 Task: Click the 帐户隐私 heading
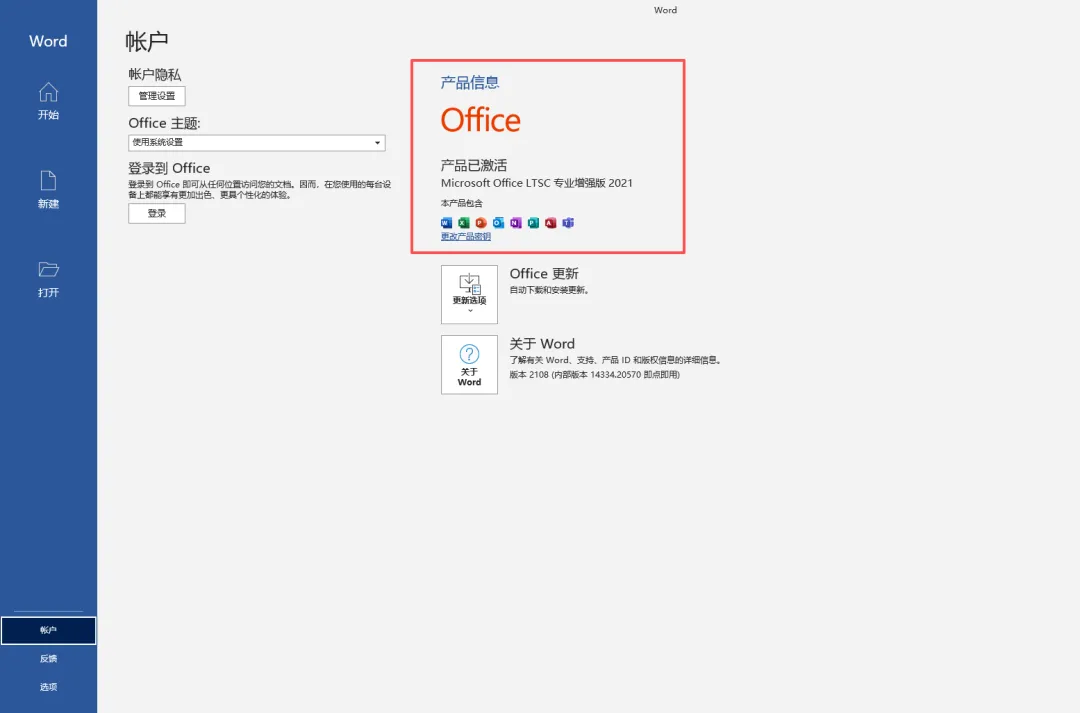click(x=154, y=74)
